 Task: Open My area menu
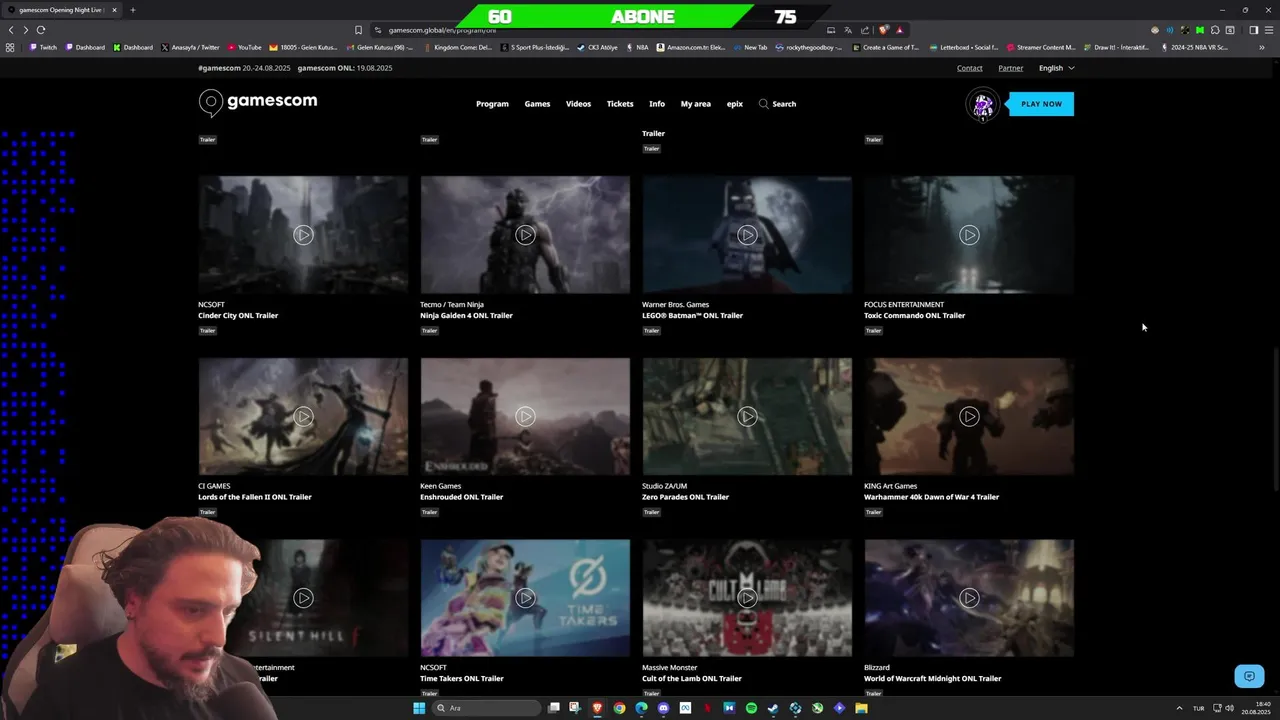click(696, 104)
